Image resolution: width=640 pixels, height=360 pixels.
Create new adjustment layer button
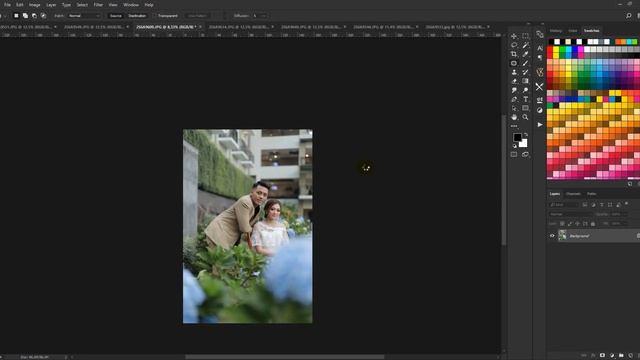tap(611, 356)
